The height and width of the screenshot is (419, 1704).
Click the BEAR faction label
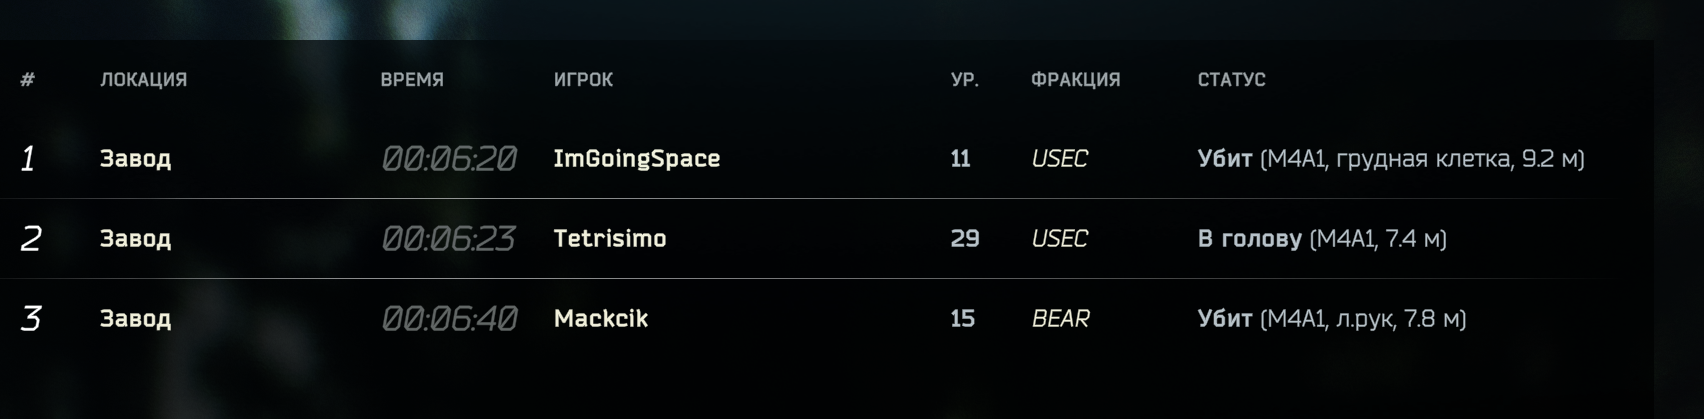[1060, 319]
